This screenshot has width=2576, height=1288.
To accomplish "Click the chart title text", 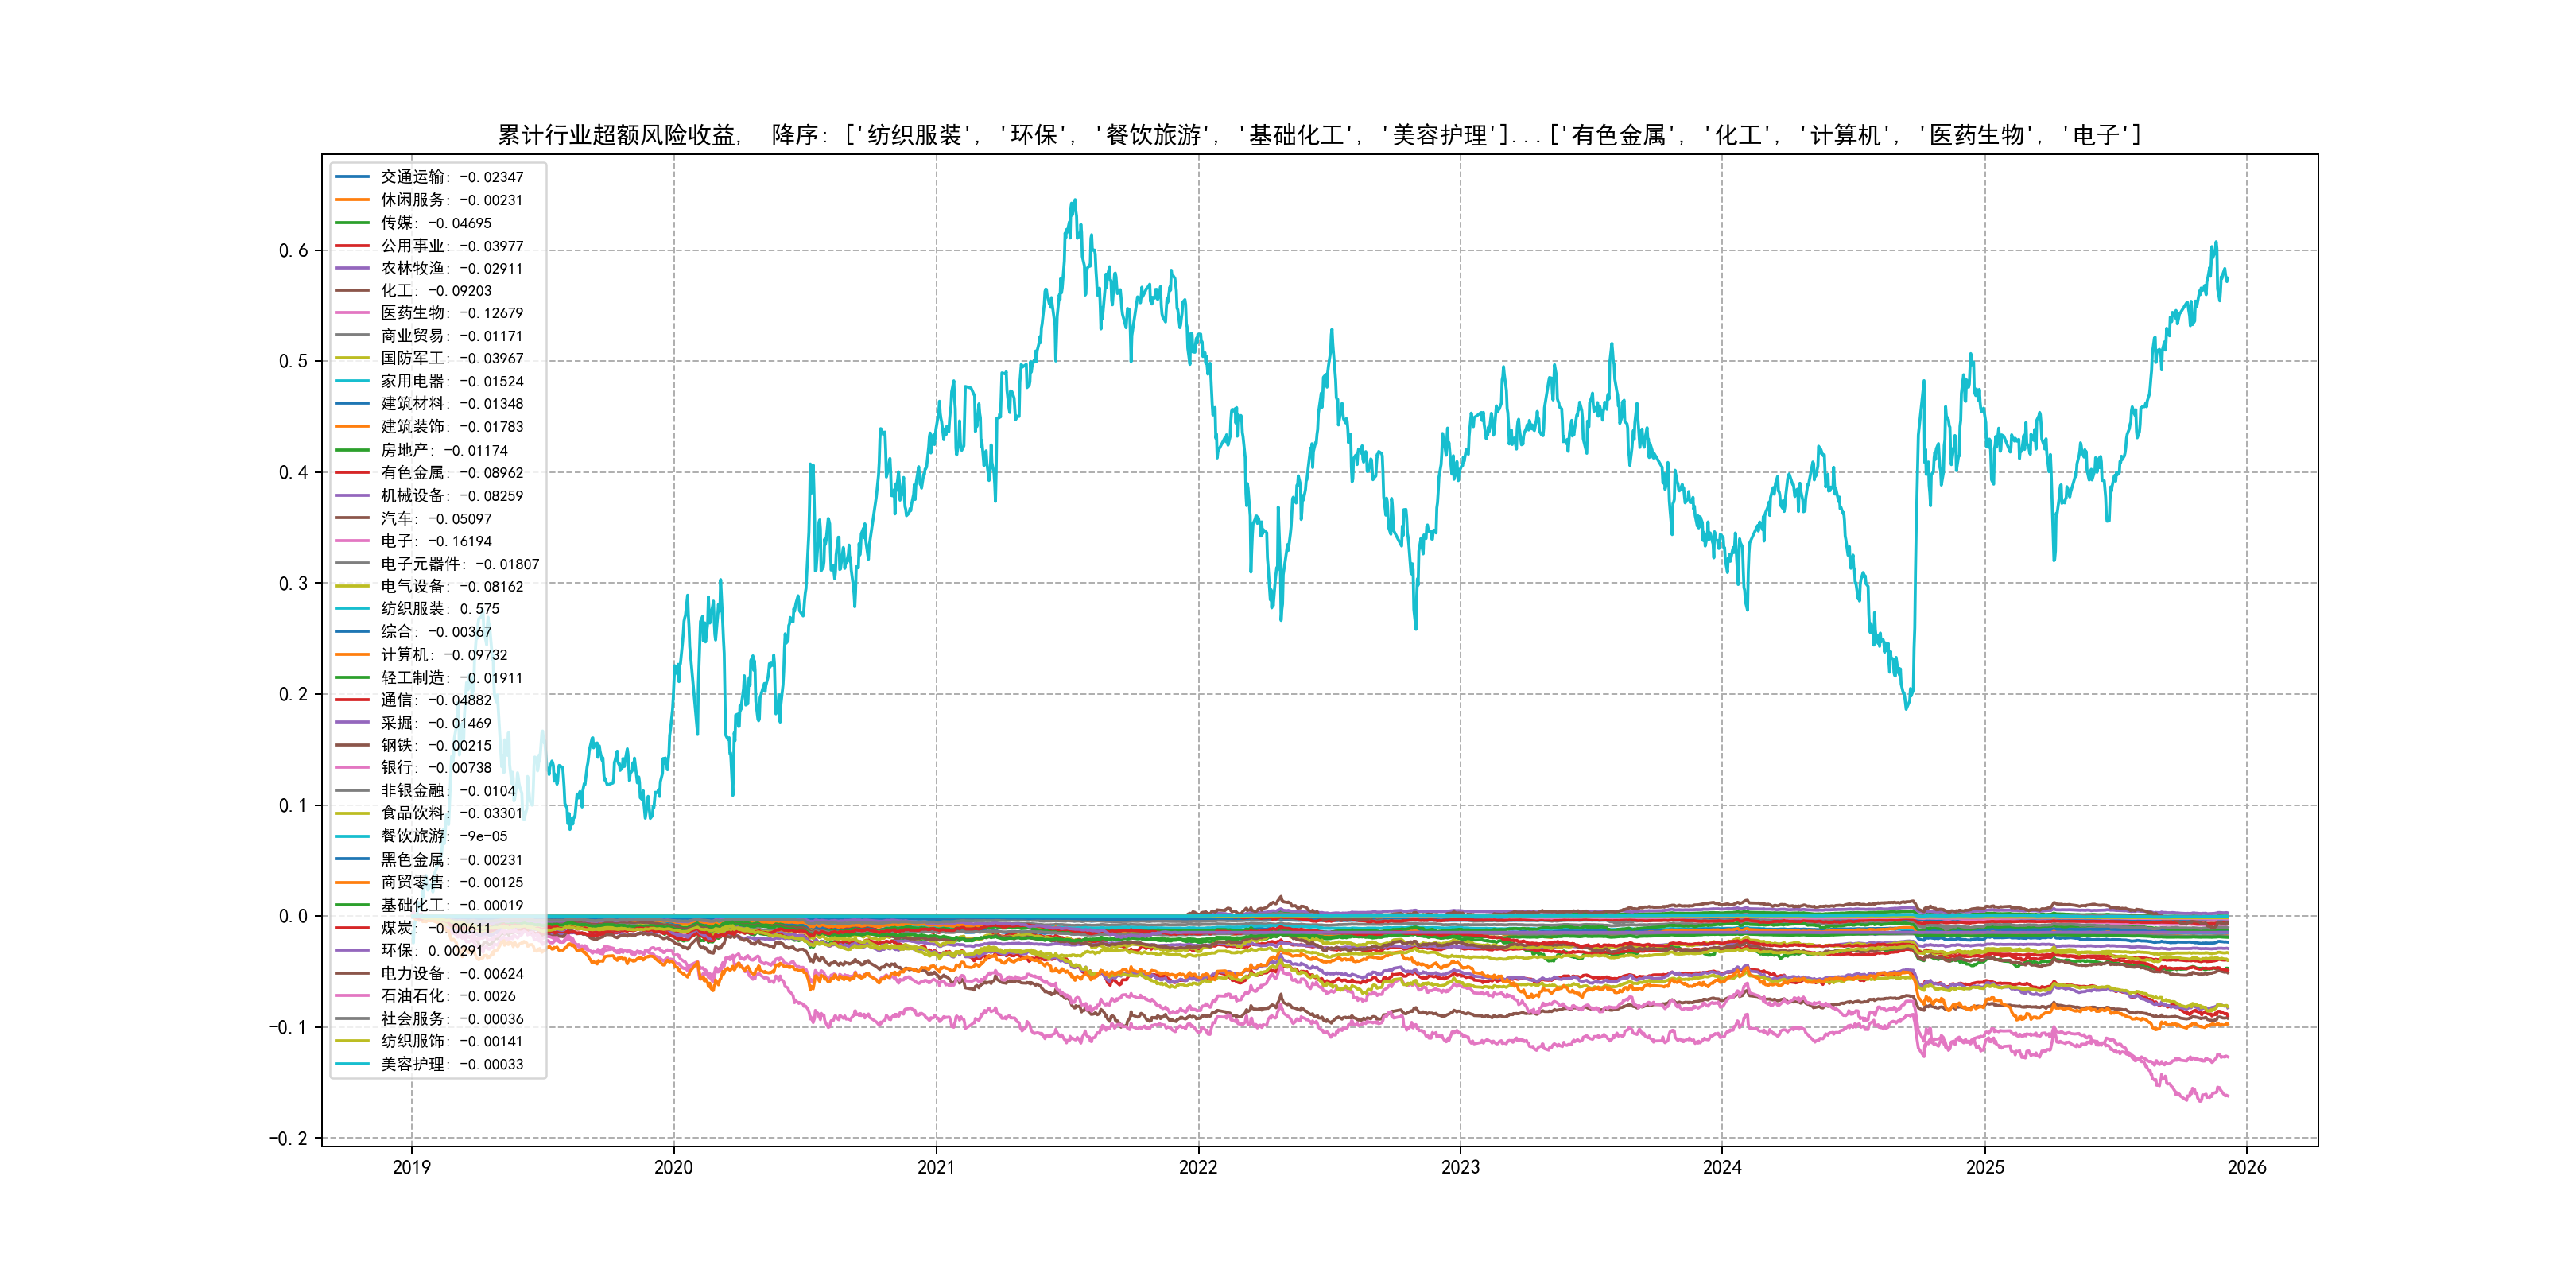I will (x=1319, y=135).
